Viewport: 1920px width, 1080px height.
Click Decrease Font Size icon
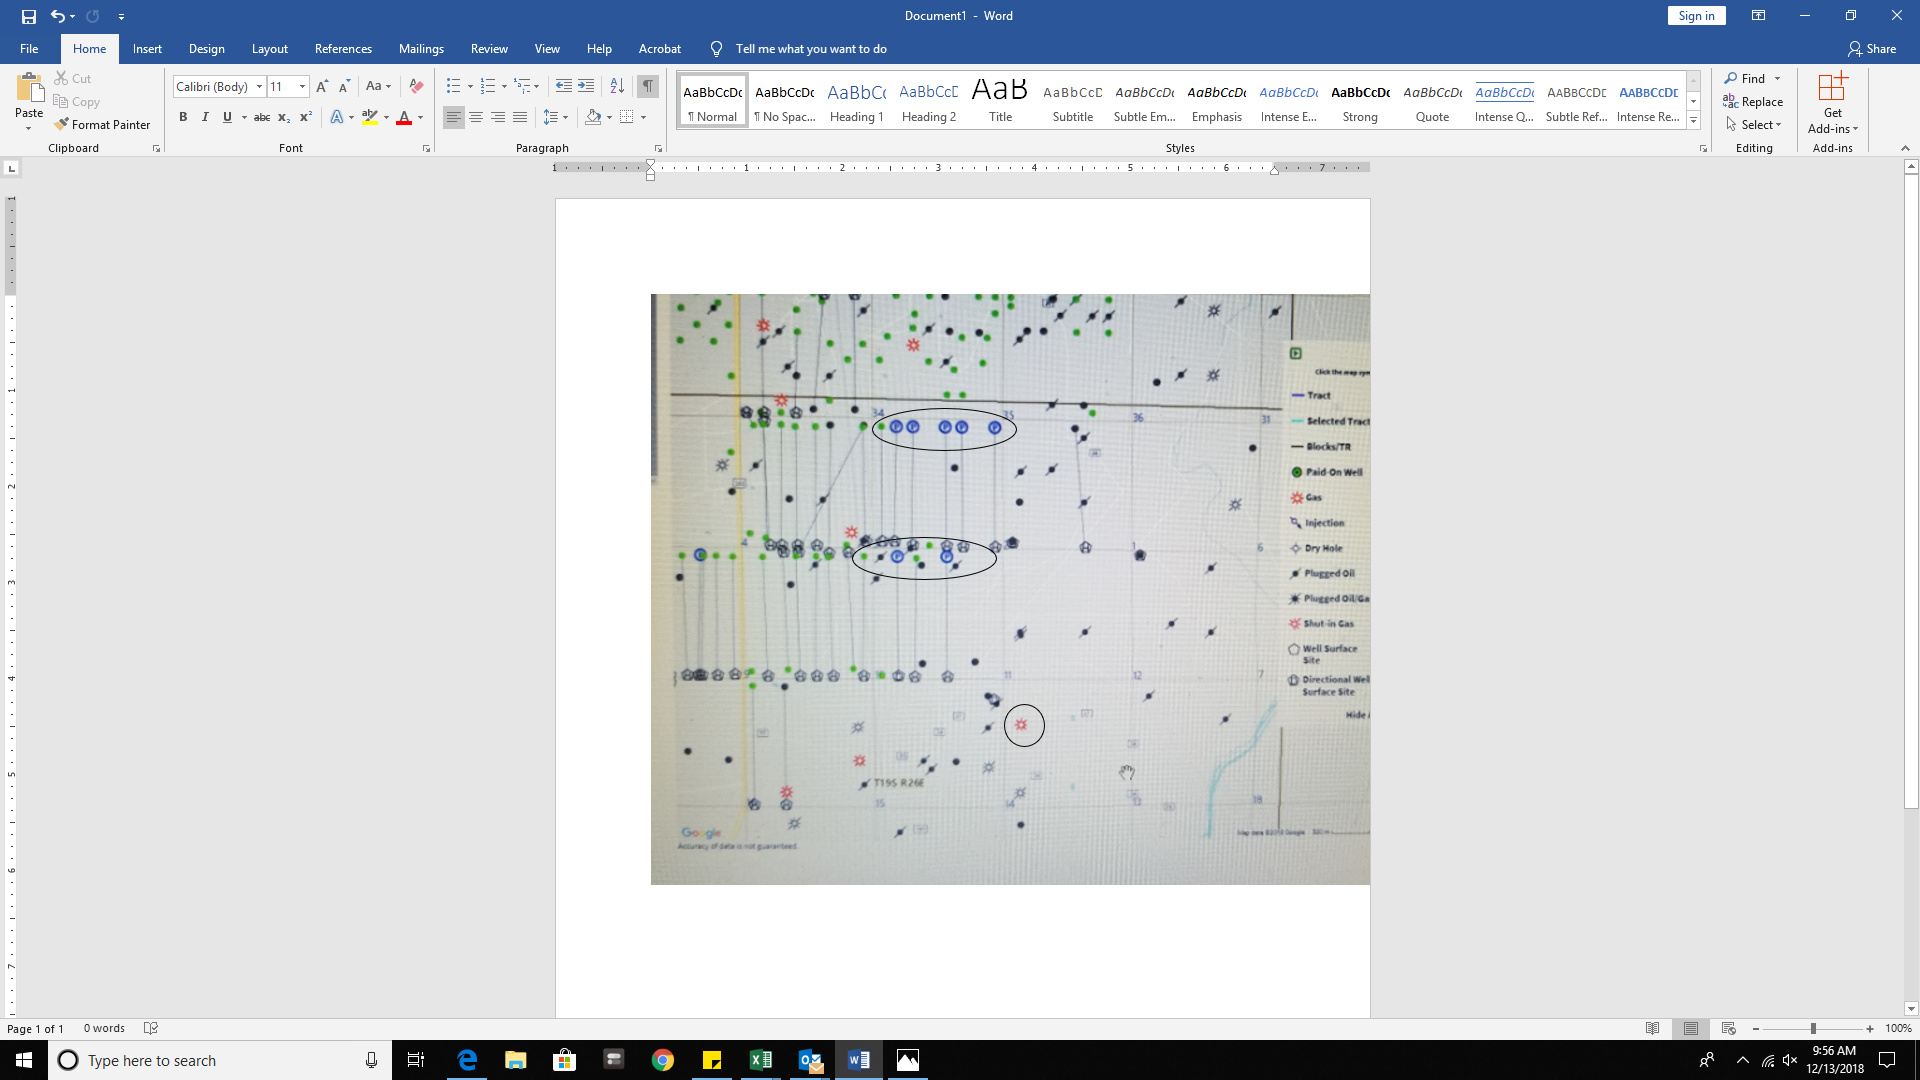[x=344, y=86]
